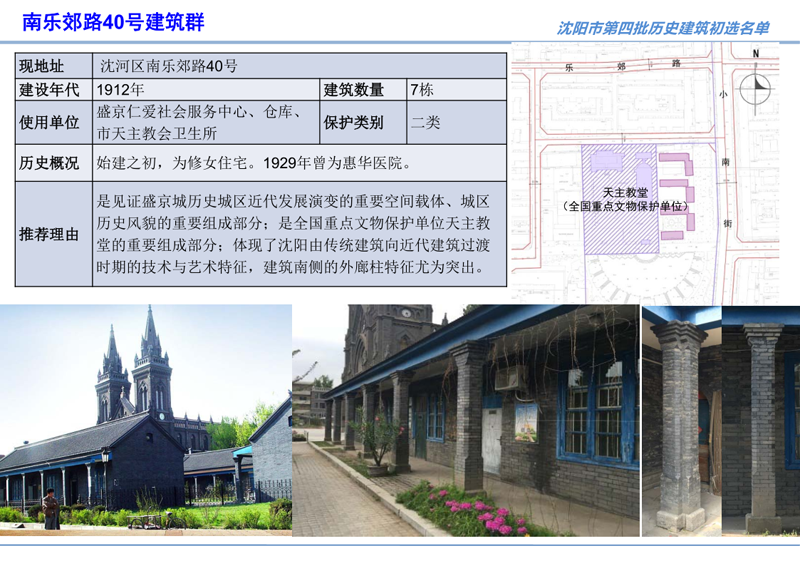Click the 建筑数量 label cell
This screenshot has width=800, height=566.
[363, 90]
